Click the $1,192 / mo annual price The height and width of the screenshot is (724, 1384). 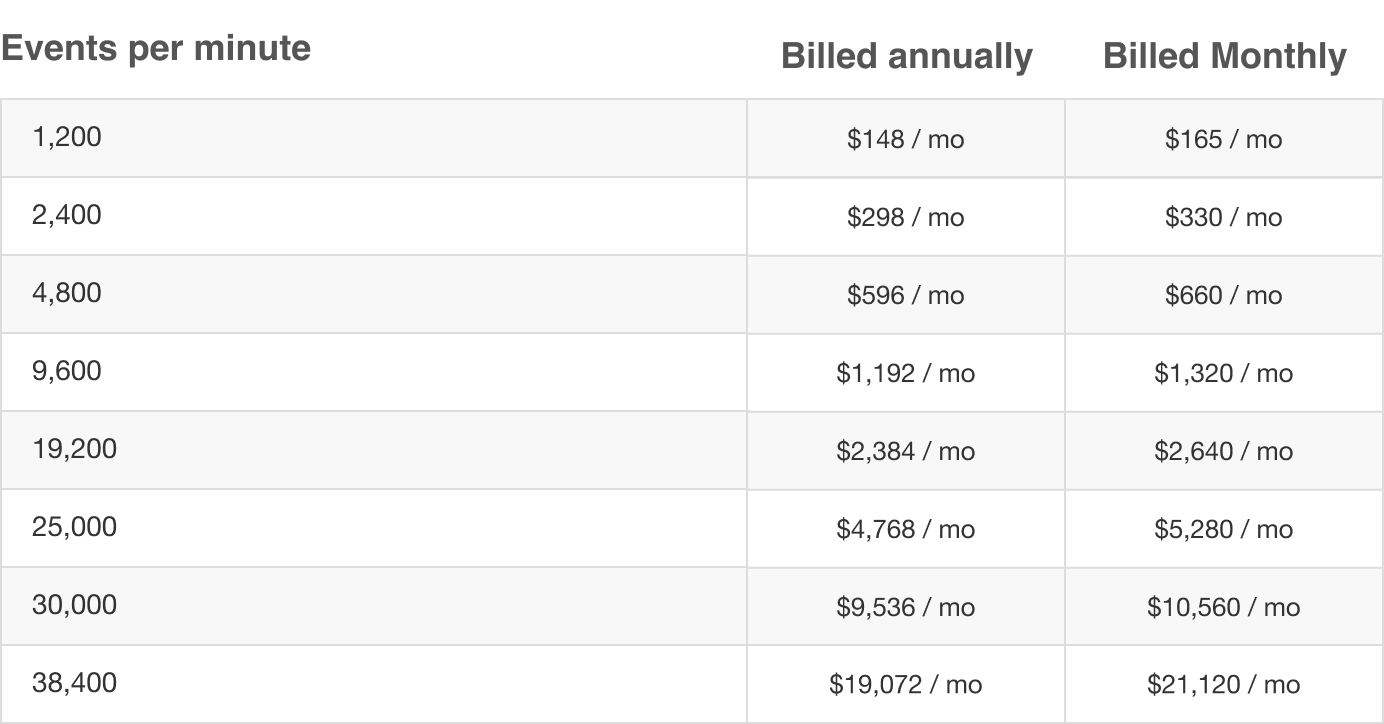[x=906, y=373]
